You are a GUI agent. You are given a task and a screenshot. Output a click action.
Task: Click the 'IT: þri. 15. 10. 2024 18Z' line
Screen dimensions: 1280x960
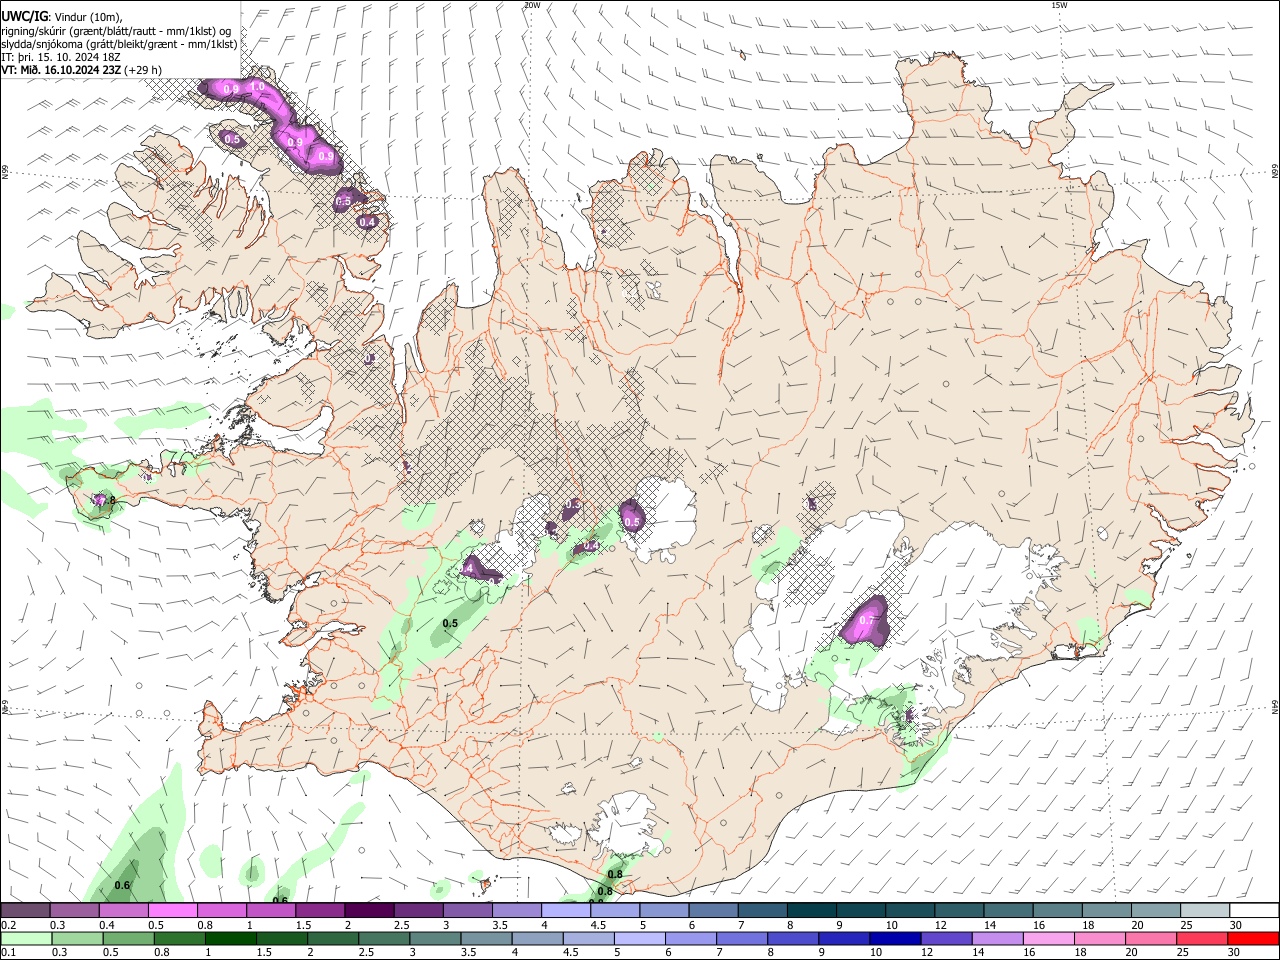pos(61,57)
